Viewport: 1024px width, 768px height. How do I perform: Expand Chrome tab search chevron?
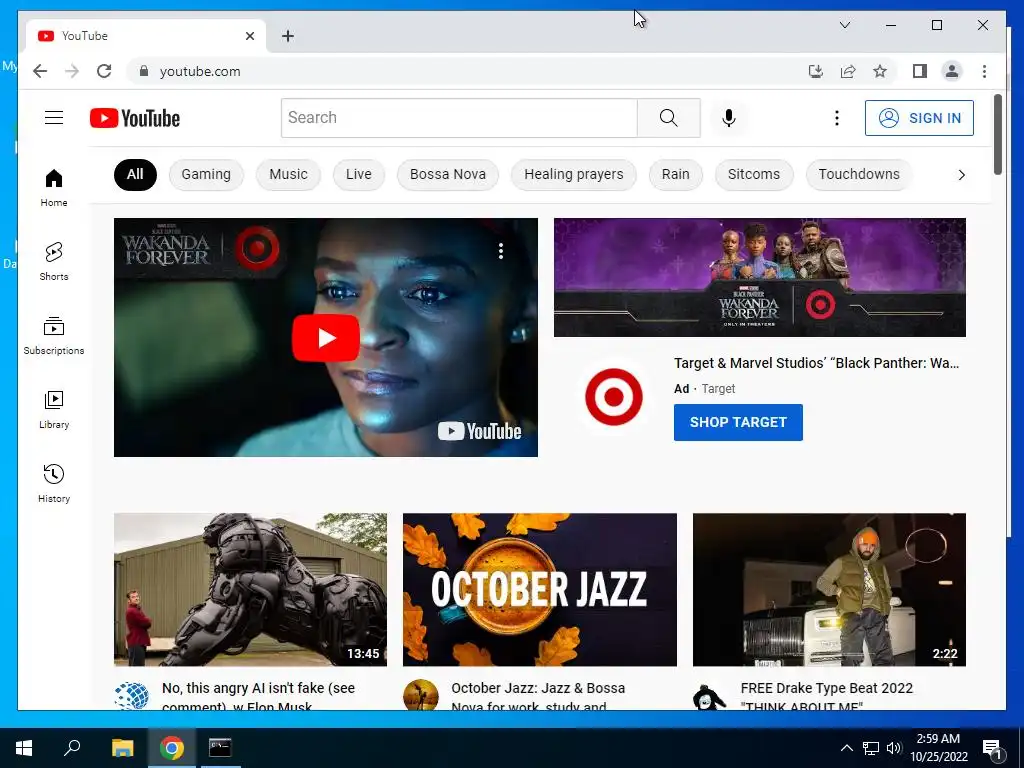844,25
